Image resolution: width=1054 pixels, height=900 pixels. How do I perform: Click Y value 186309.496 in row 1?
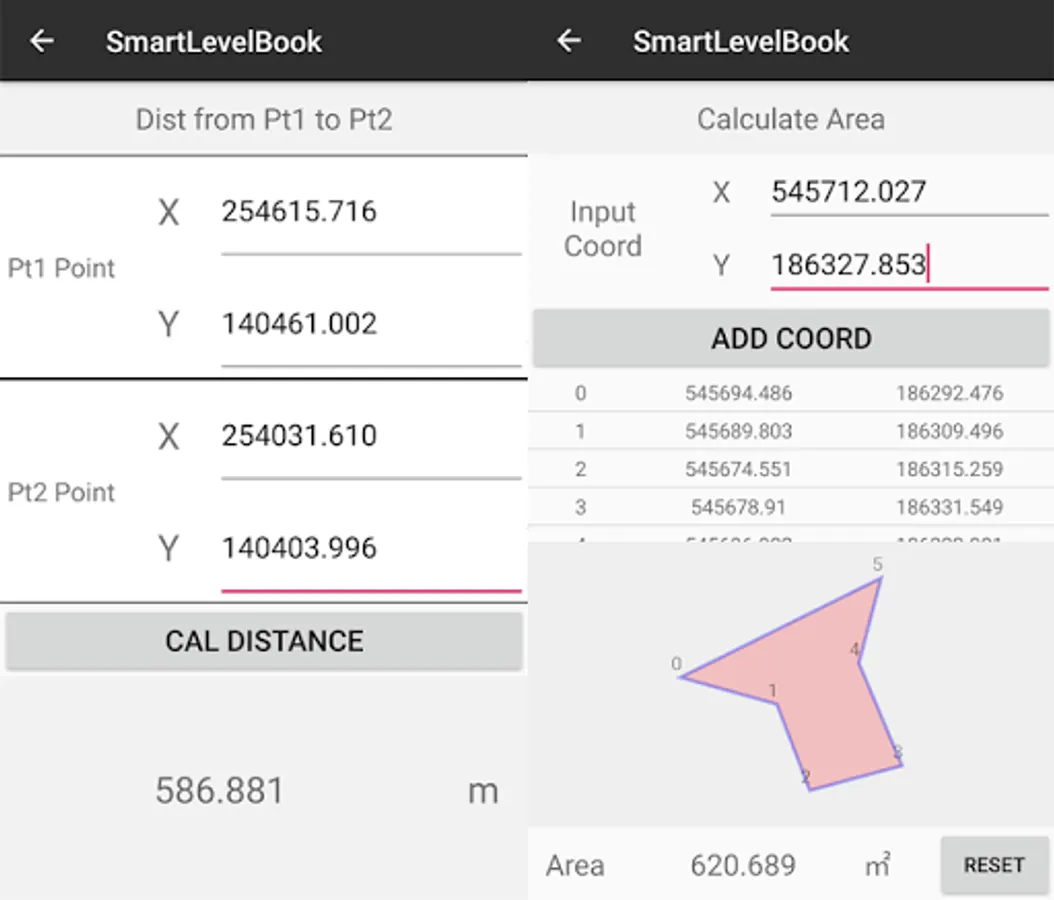coord(949,431)
